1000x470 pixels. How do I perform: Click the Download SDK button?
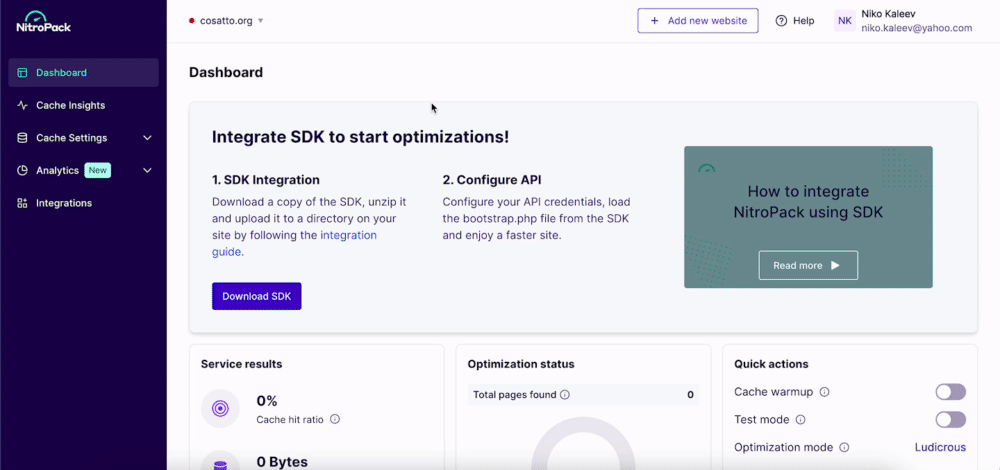[x=256, y=296]
